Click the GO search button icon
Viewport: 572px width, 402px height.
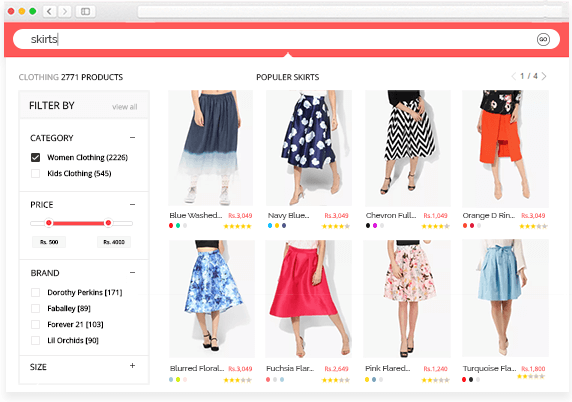pyautogui.click(x=543, y=39)
